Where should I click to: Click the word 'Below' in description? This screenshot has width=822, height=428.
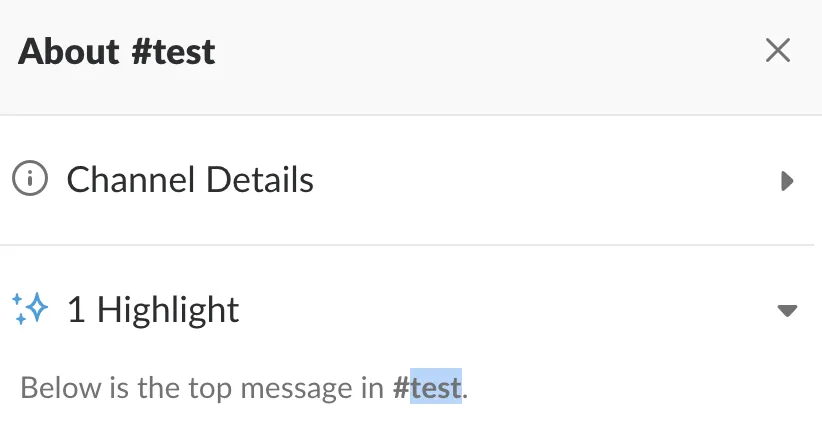(x=46, y=387)
